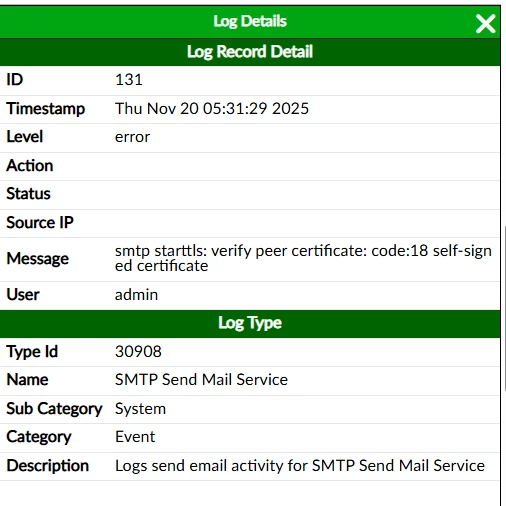This screenshot has width=506, height=506.
Task: Click the Message field label
Action: [x=38, y=259]
